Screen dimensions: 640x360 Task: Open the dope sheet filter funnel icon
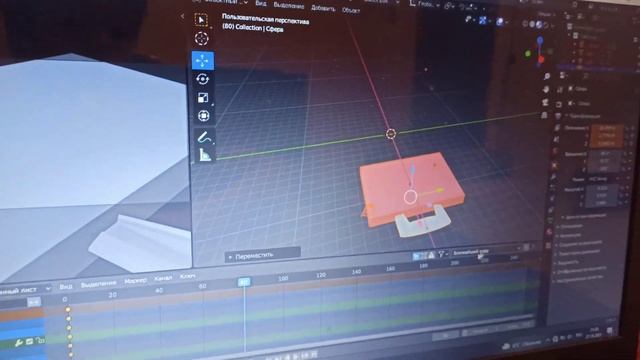click(x=441, y=254)
